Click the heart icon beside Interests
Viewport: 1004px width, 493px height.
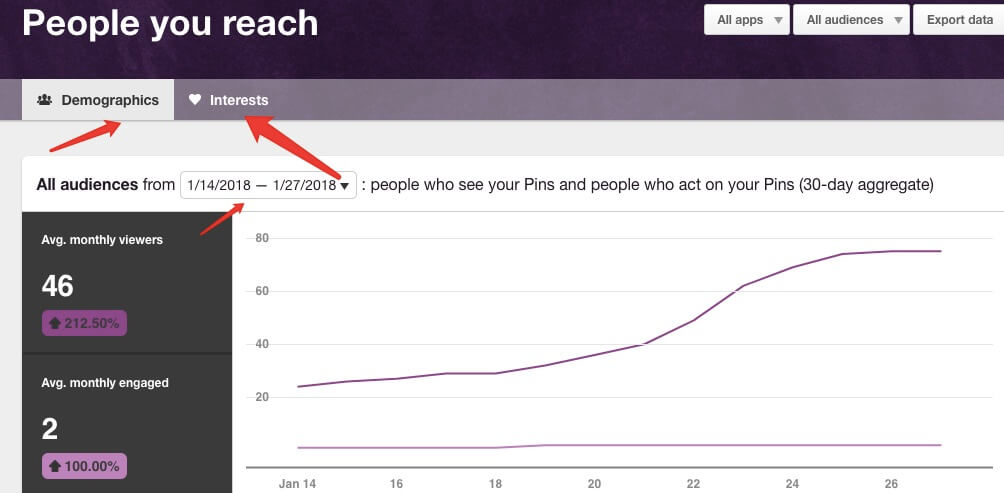tap(195, 100)
